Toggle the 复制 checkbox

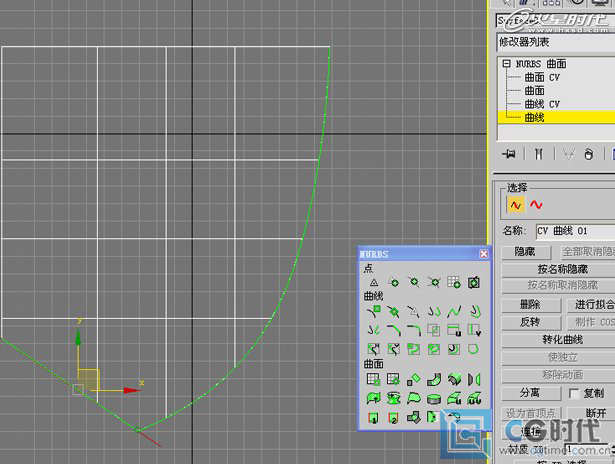(x=574, y=393)
